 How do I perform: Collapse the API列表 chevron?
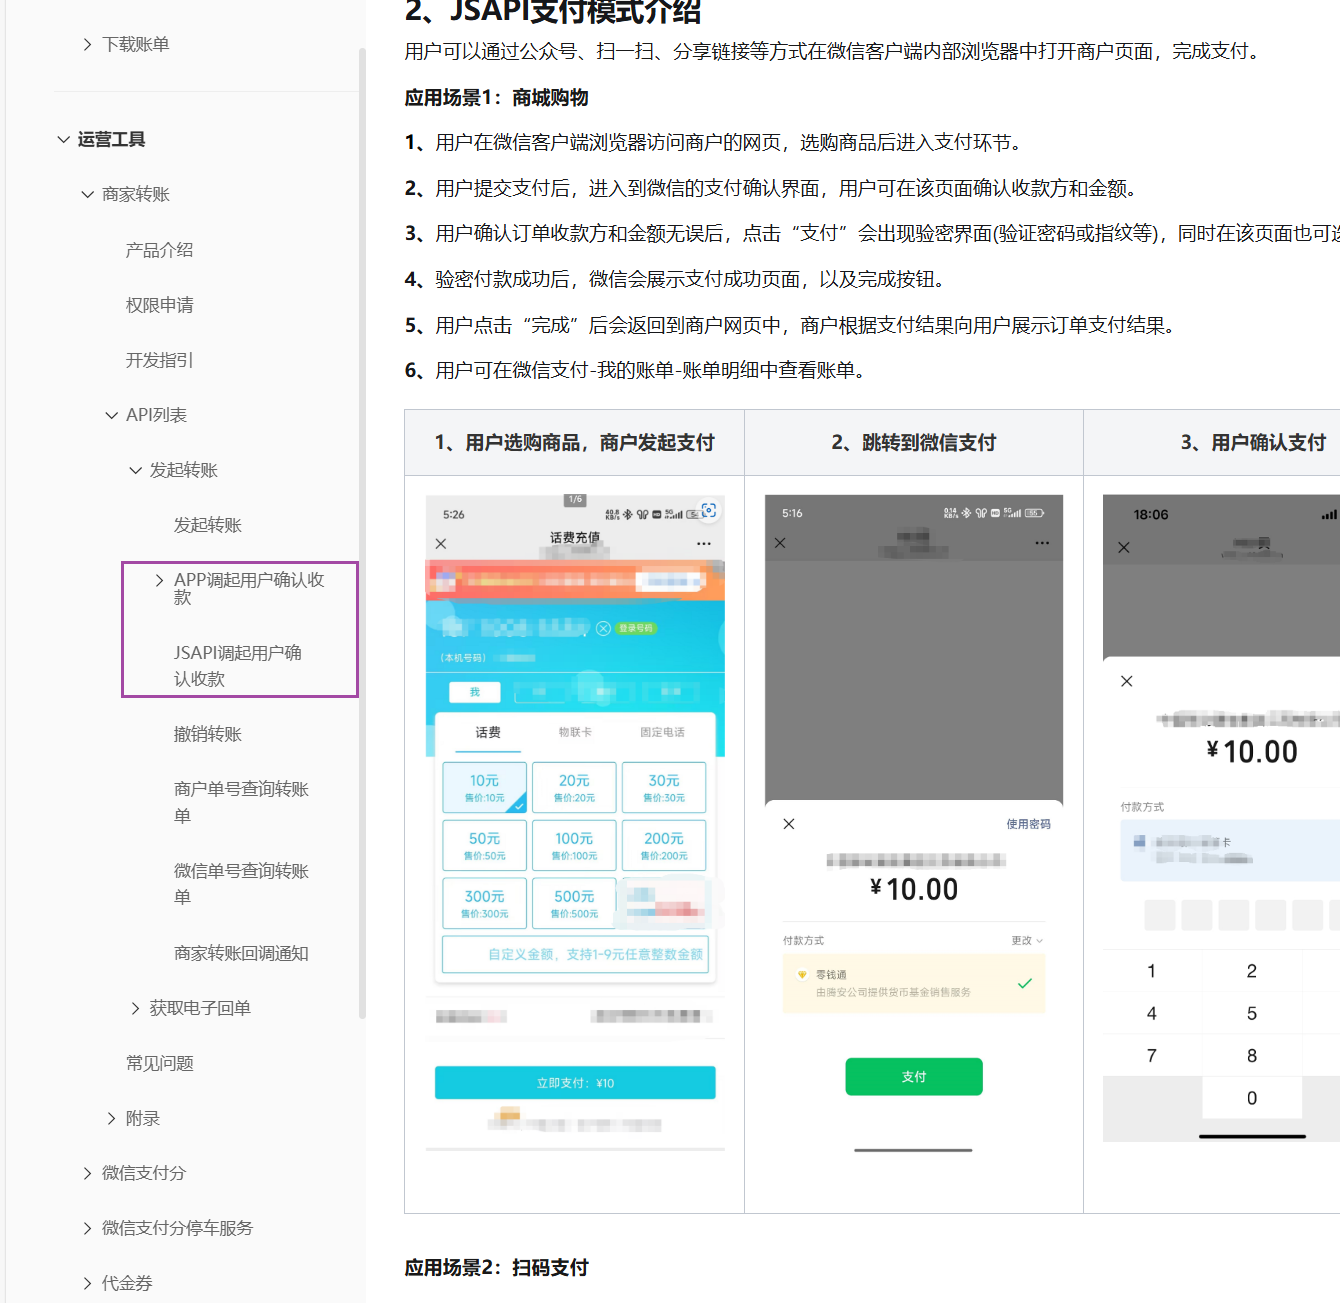[112, 415]
